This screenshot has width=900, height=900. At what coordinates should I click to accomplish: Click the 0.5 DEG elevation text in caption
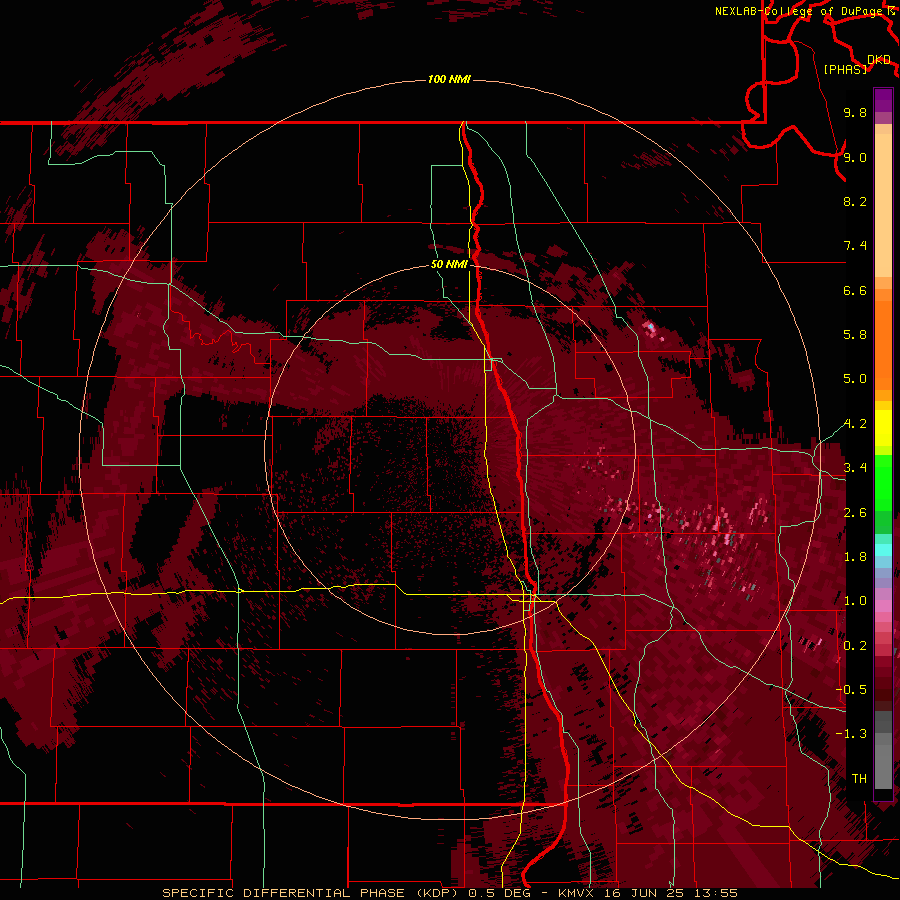[501, 893]
